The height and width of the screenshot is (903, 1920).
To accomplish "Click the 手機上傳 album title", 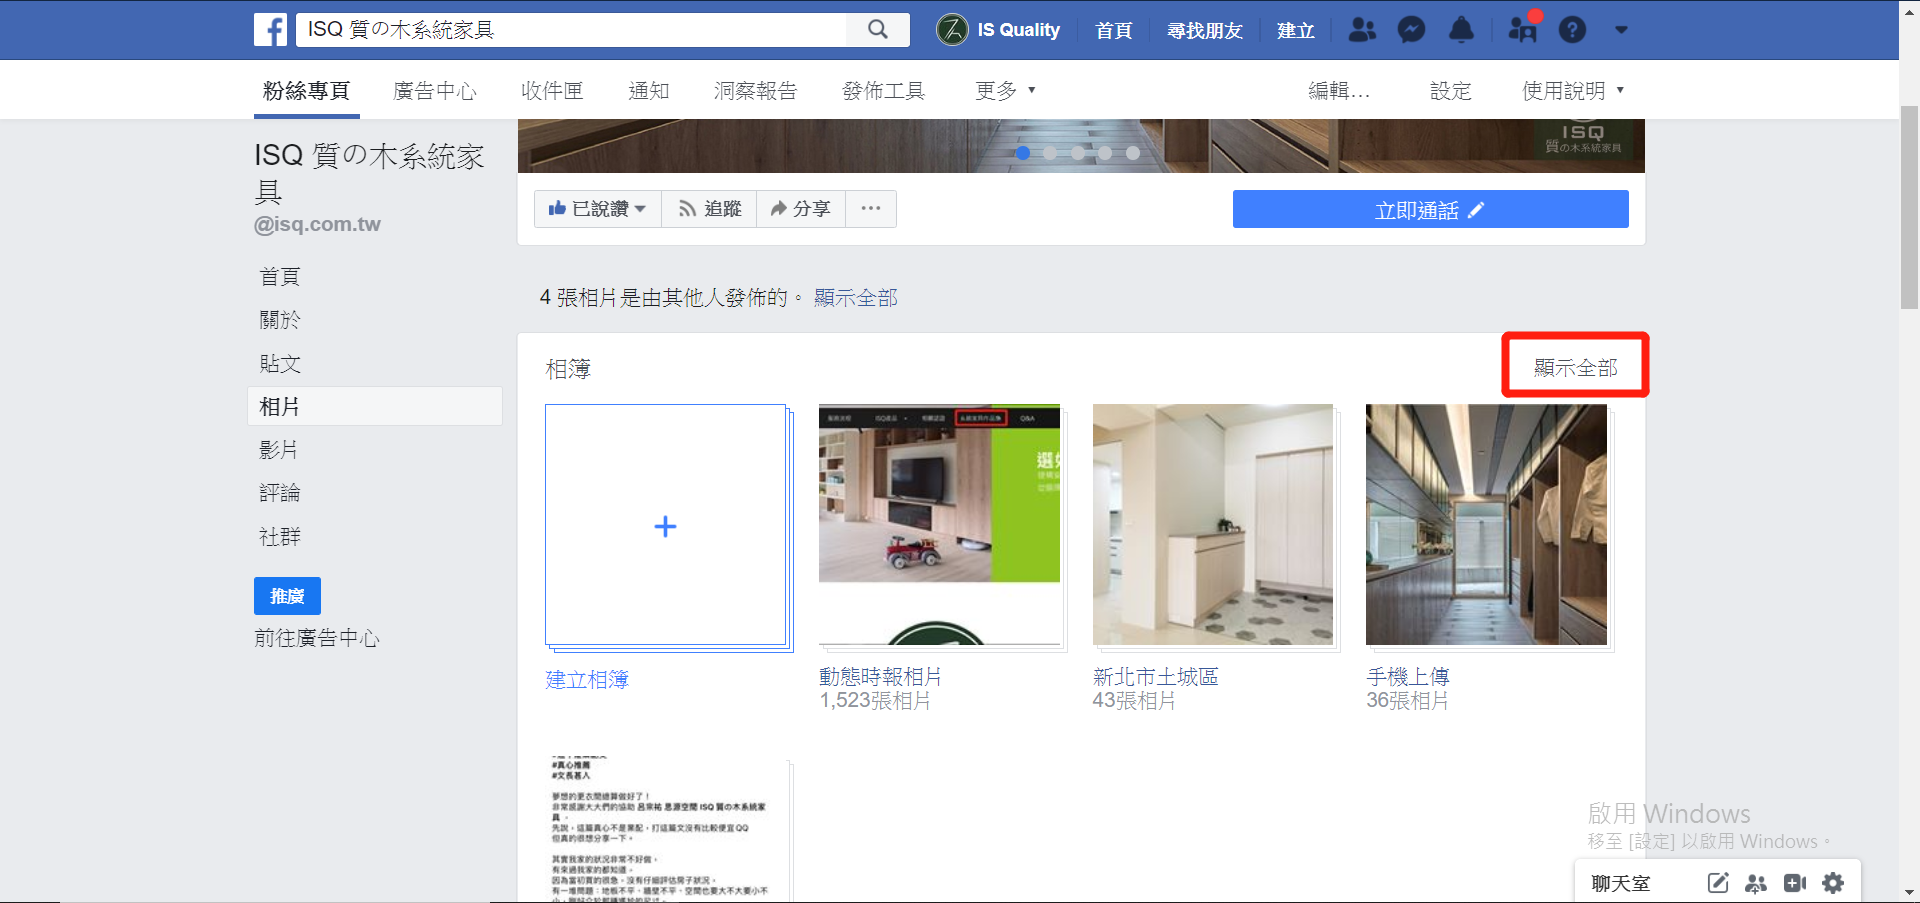I will point(1408,677).
